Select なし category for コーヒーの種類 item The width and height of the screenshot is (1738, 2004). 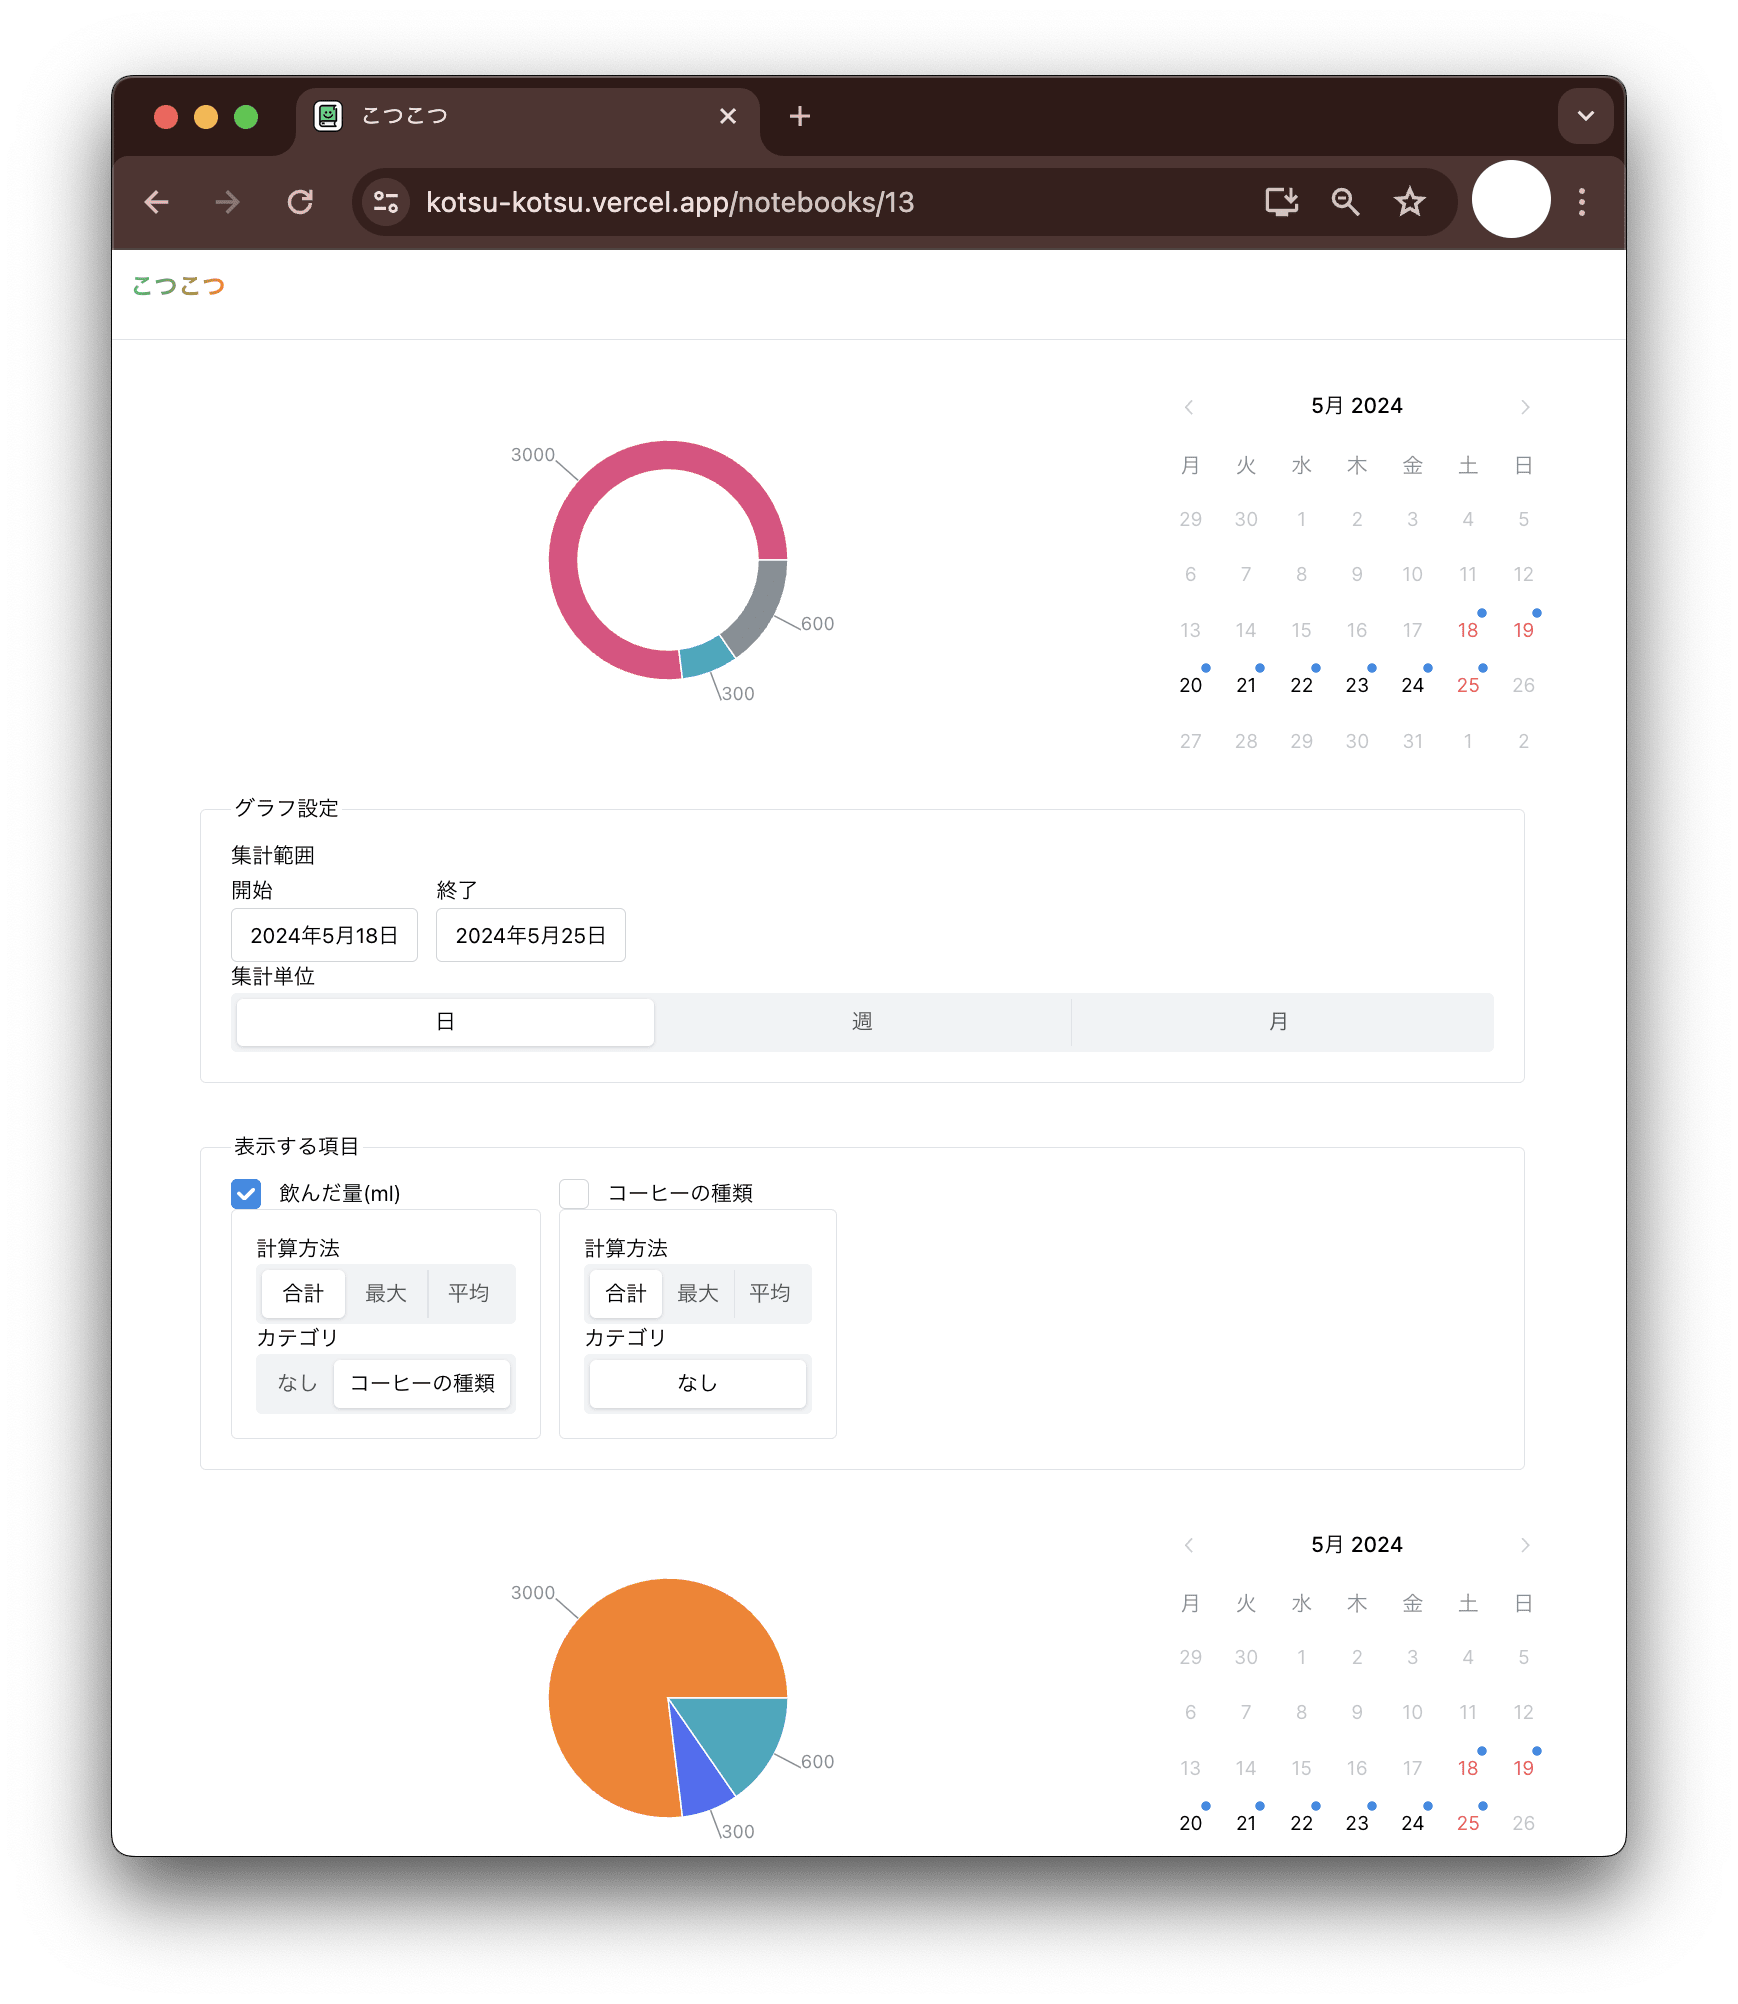(x=698, y=1383)
